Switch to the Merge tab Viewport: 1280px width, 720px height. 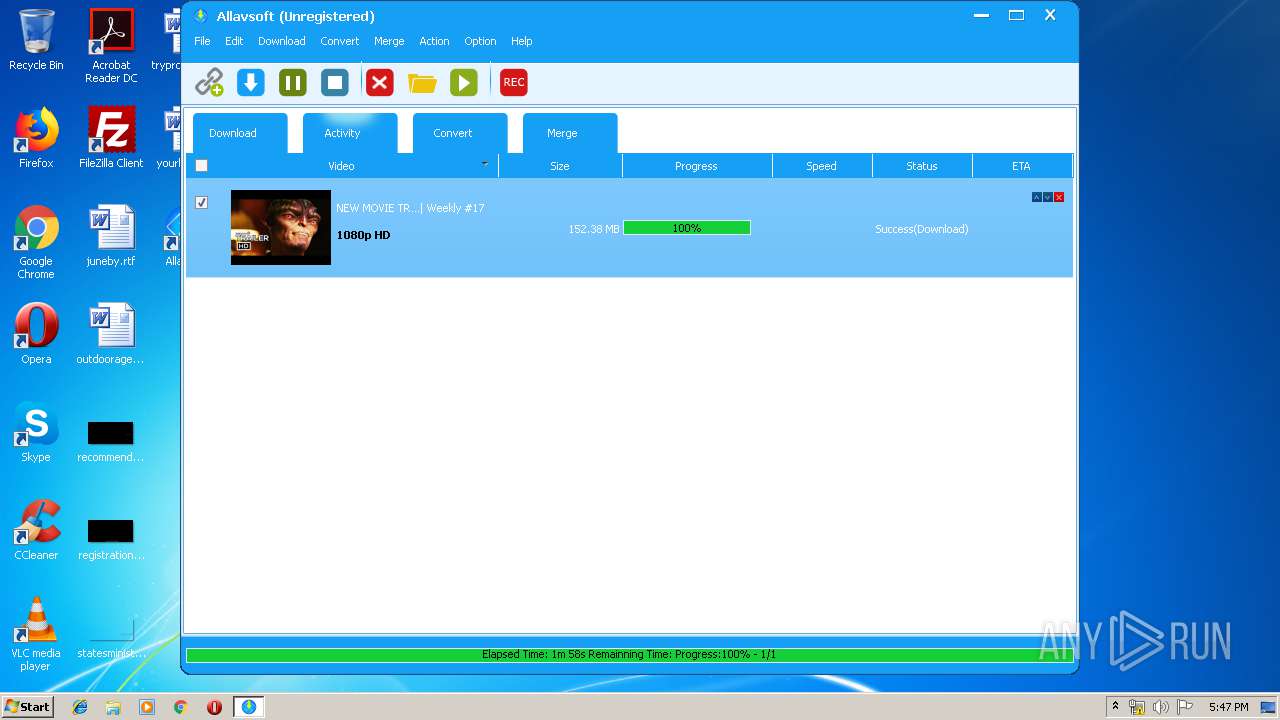click(x=570, y=133)
